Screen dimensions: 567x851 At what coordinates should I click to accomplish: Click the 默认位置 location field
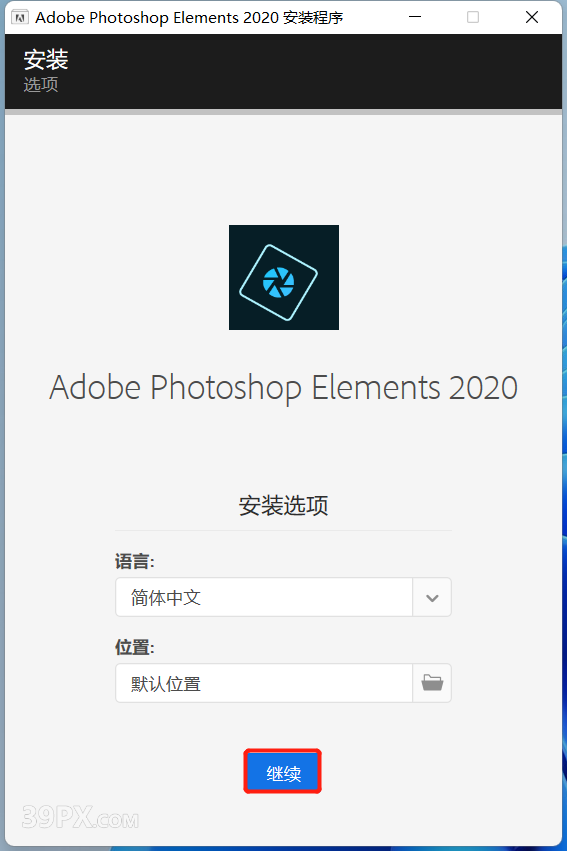click(x=264, y=683)
